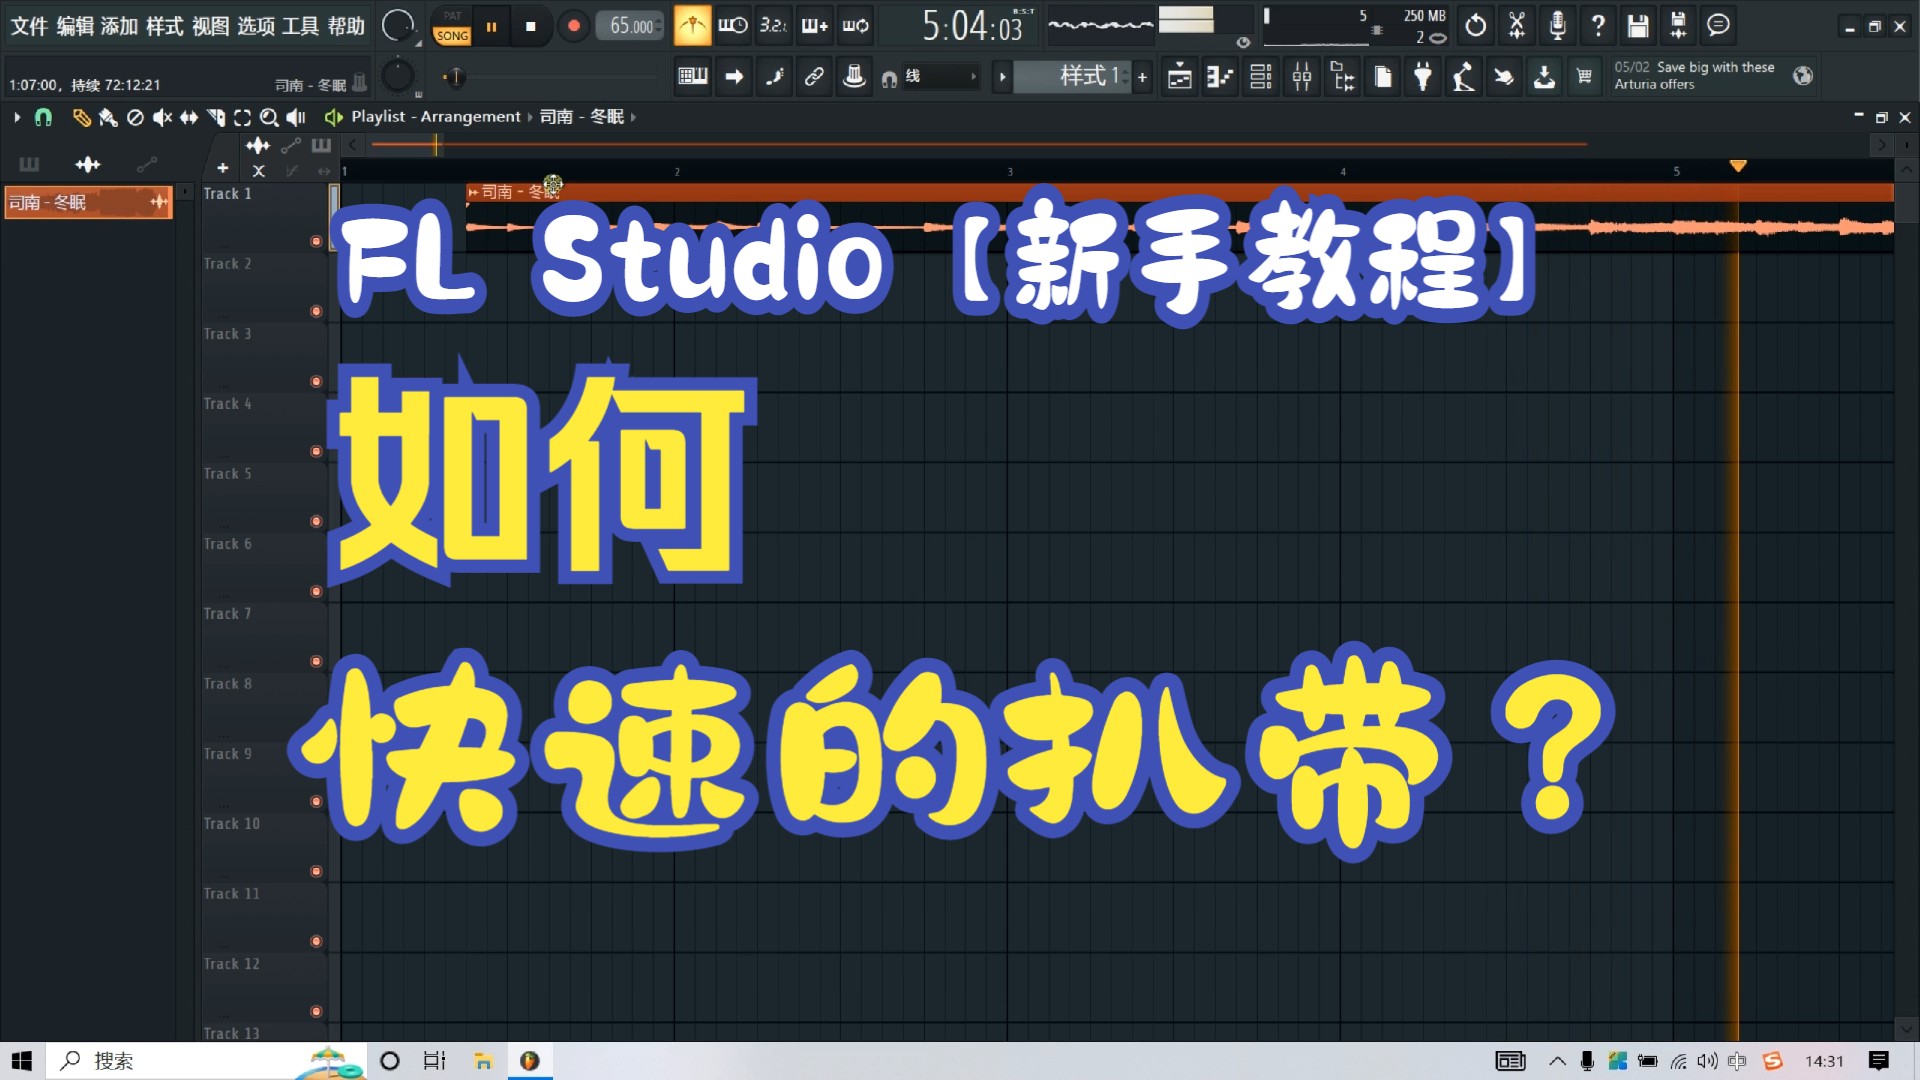This screenshot has height=1080, width=1920.
Task: Open the help question mark icon
Action: tap(1598, 26)
